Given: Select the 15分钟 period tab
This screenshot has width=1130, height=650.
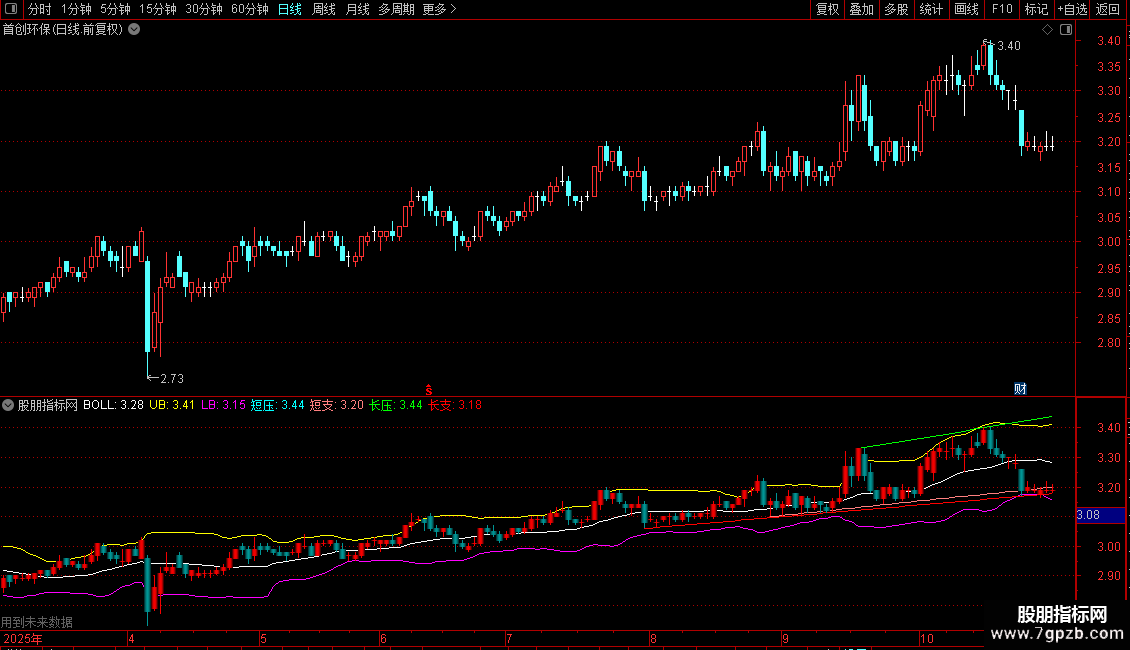Looking at the screenshot, I should click(158, 9).
